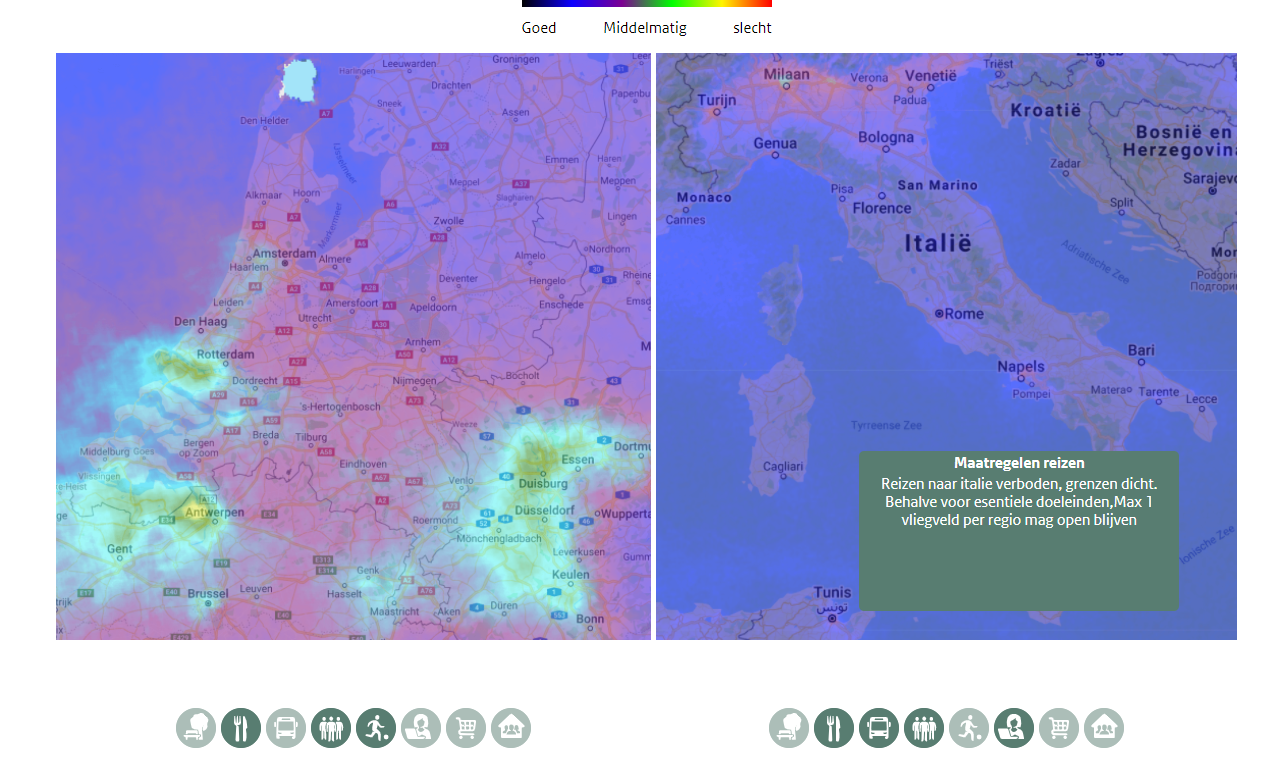This screenshot has height=770, width=1271.
Task: Click the 'slecht' legend label
Action: click(752, 28)
